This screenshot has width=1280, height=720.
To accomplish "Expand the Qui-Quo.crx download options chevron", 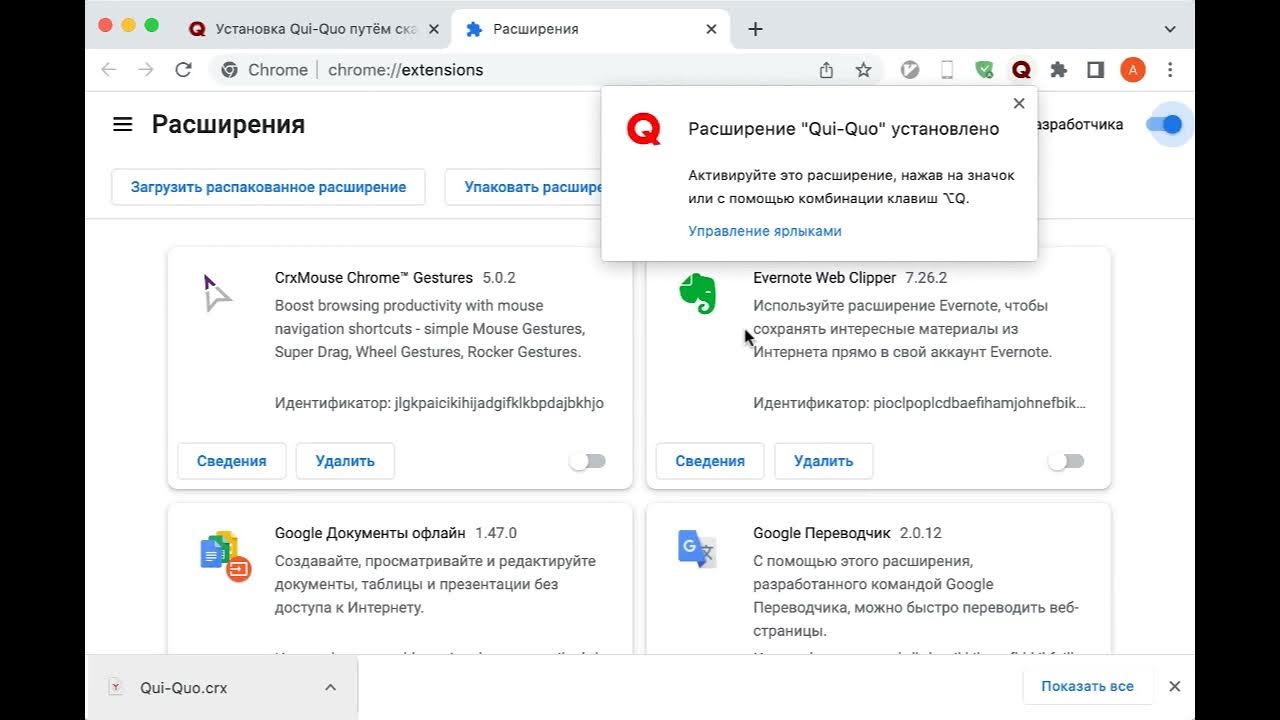I will pos(330,687).
